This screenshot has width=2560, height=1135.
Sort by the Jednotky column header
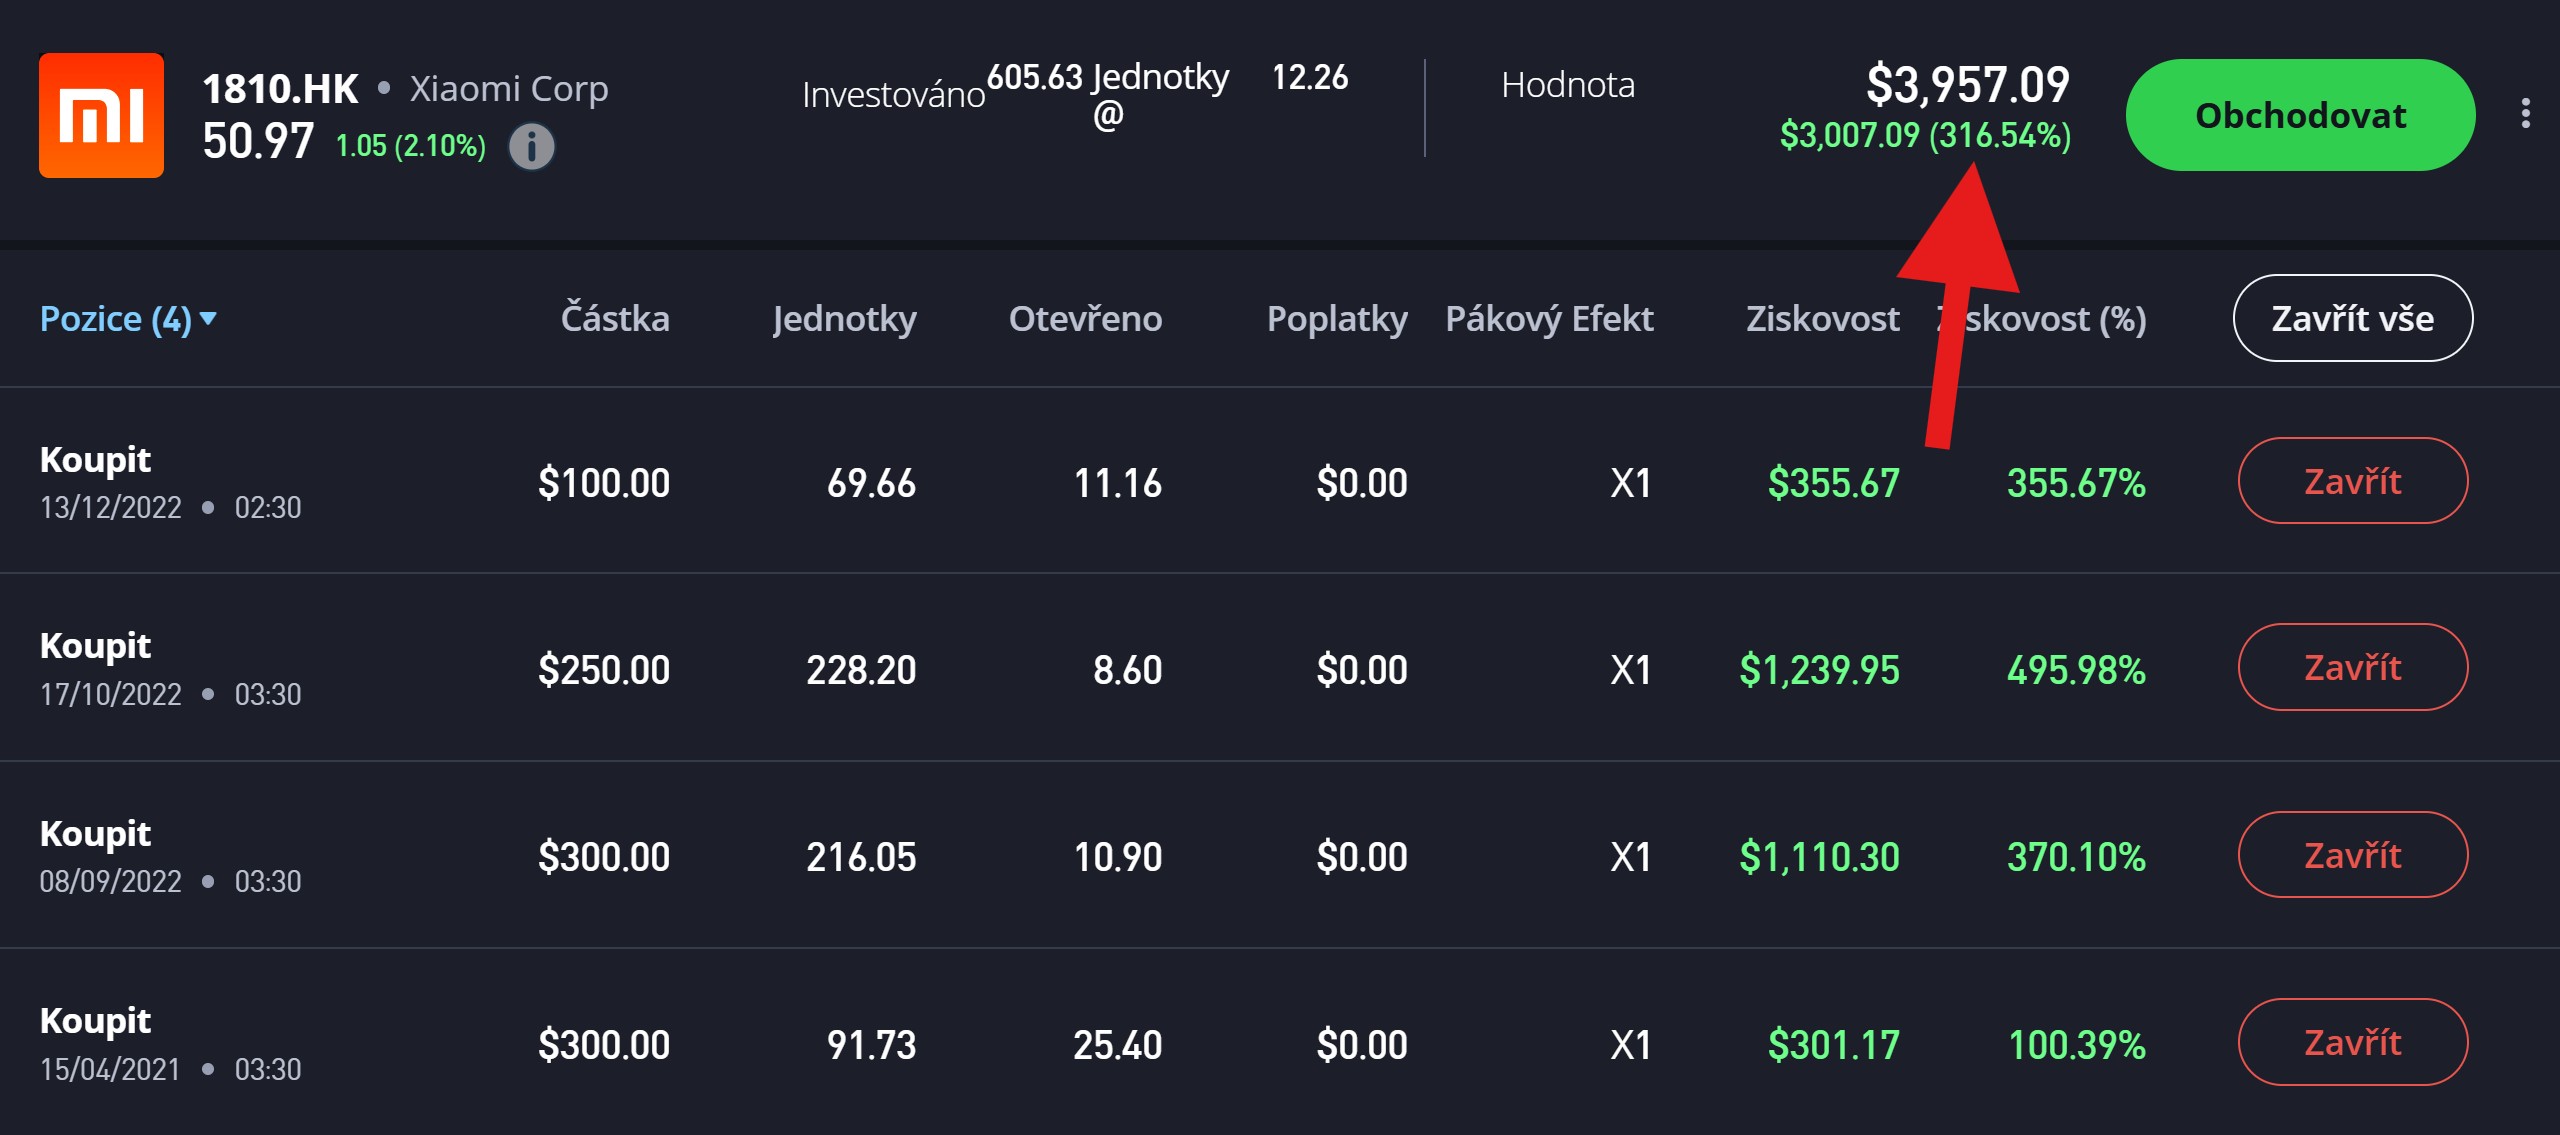[x=844, y=319]
